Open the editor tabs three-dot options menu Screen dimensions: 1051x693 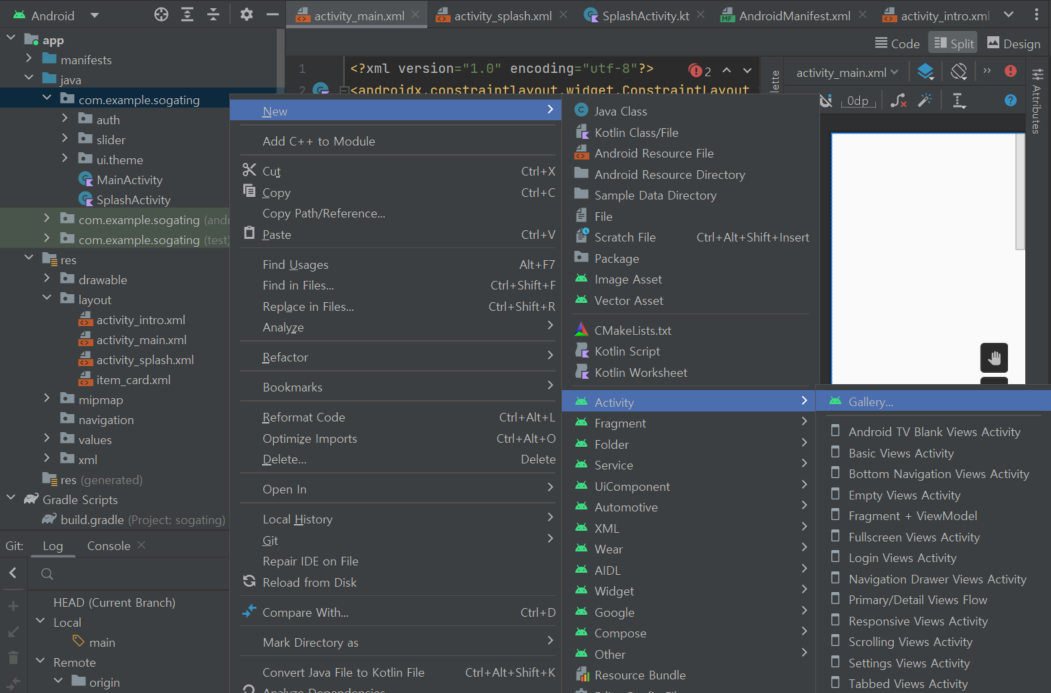click(1036, 15)
